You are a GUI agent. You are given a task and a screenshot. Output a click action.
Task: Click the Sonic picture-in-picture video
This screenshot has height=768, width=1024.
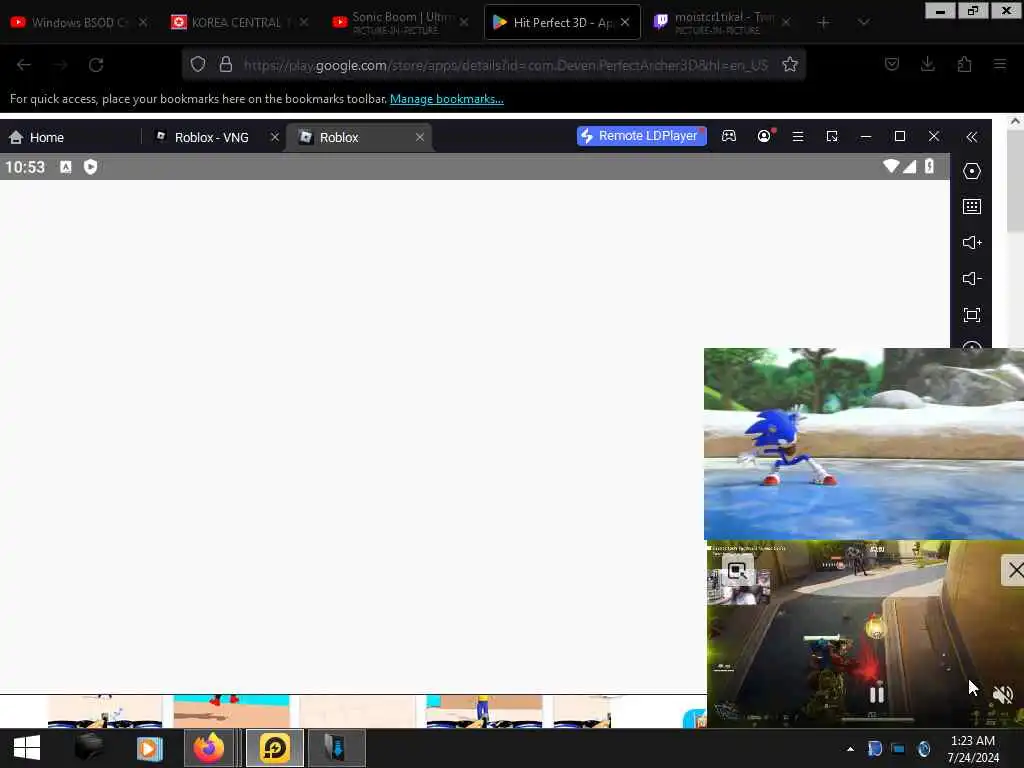pos(864,444)
